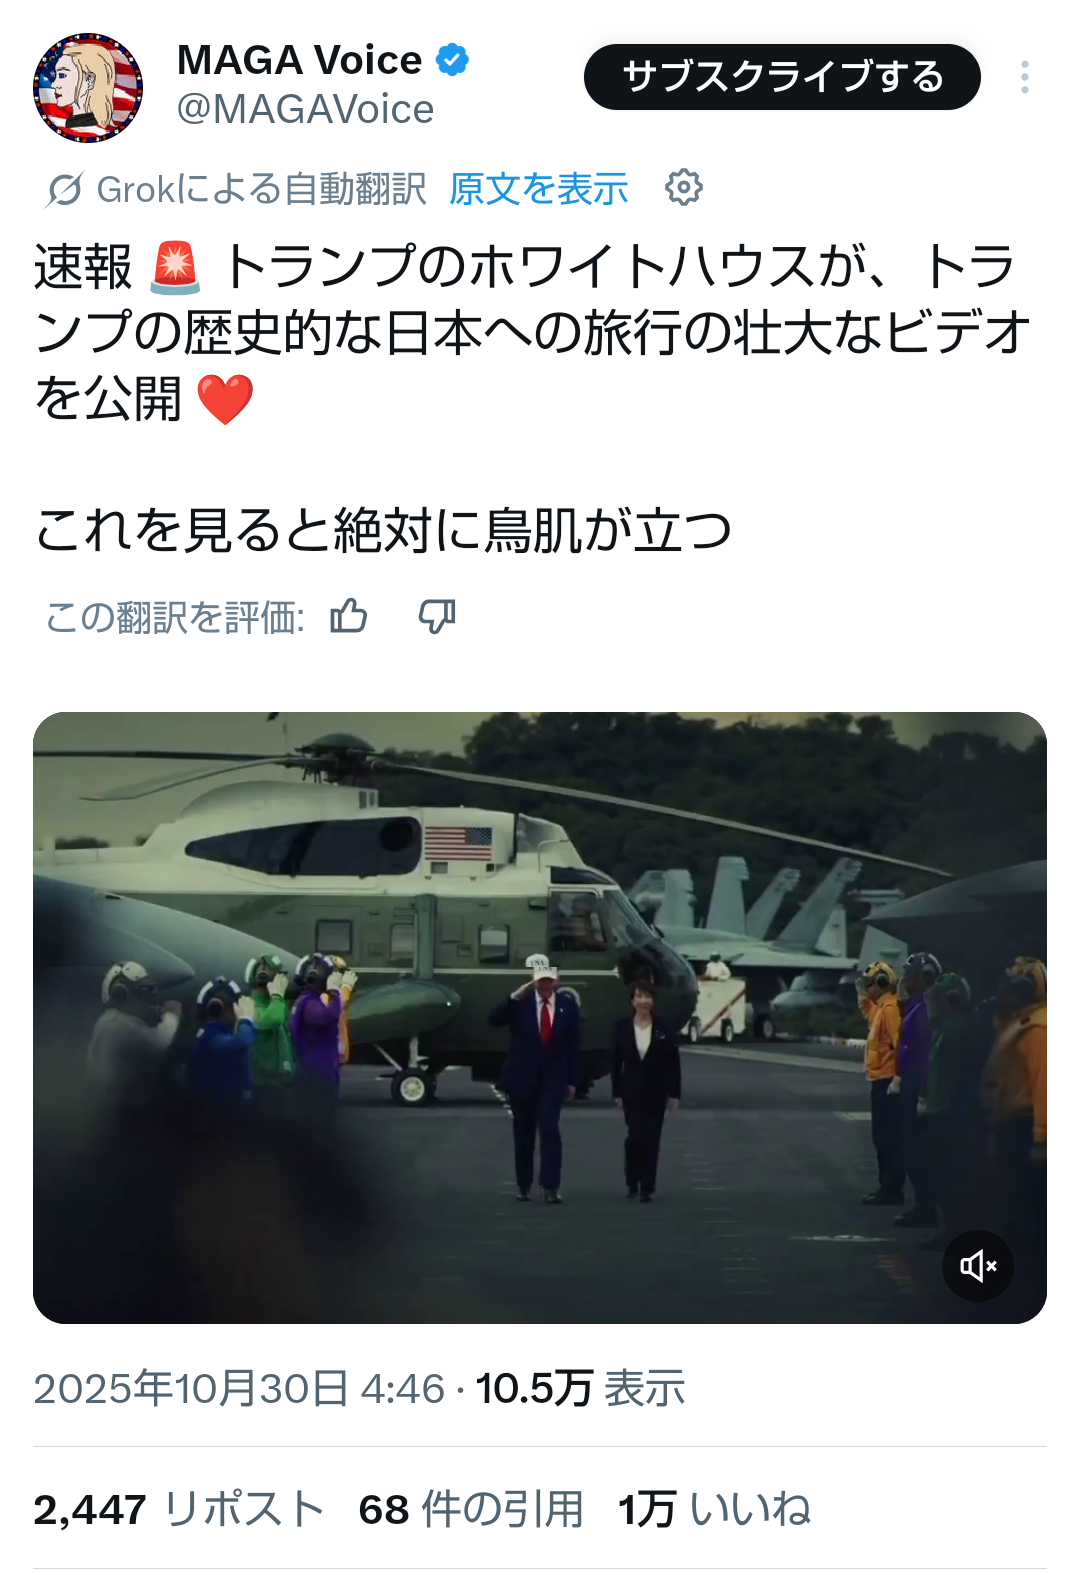
Task: Open the MAGA Voice profile avatar
Action: tap(88, 88)
